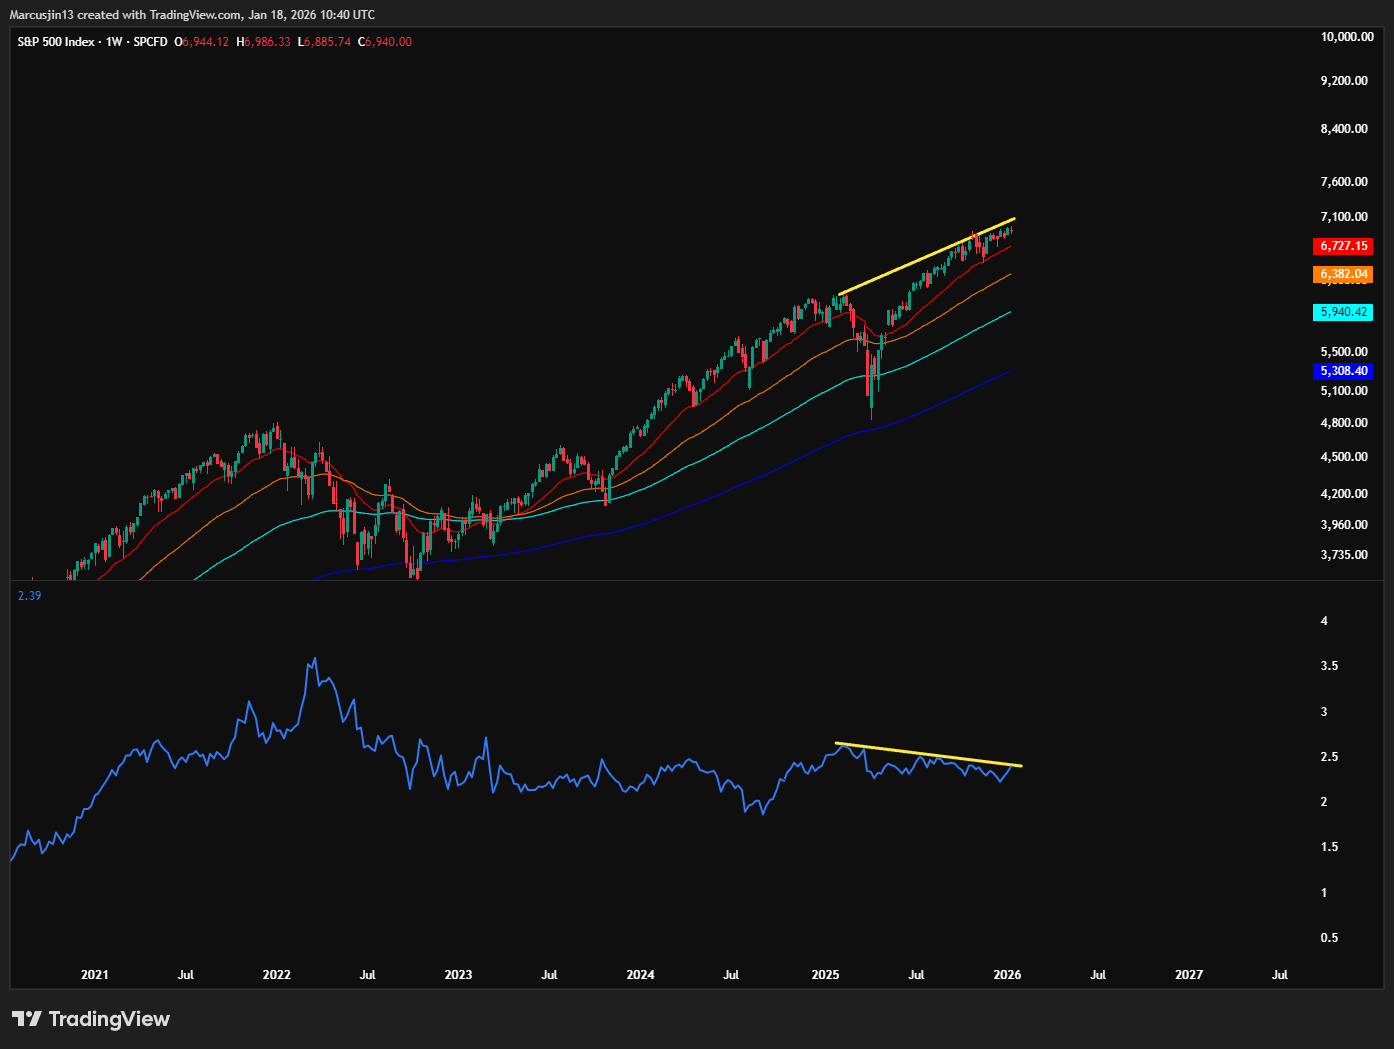Click the 2021 time axis label
The width and height of the screenshot is (1394, 1049).
(x=95, y=975)
